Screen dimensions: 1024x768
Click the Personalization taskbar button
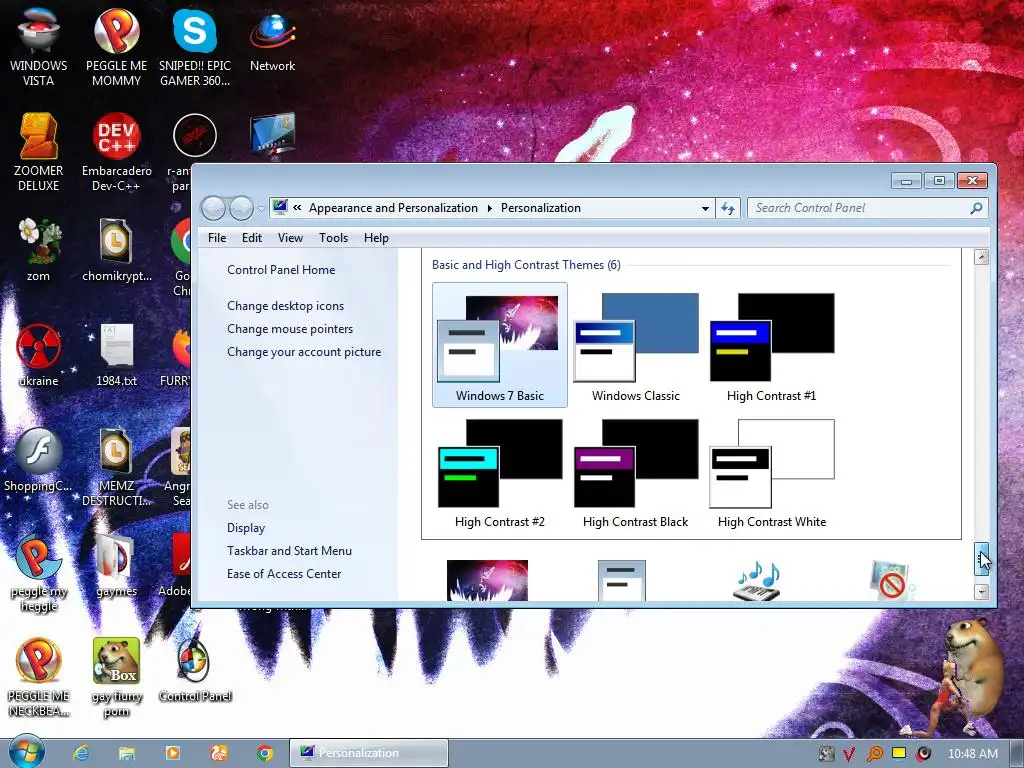click(369, 753)
